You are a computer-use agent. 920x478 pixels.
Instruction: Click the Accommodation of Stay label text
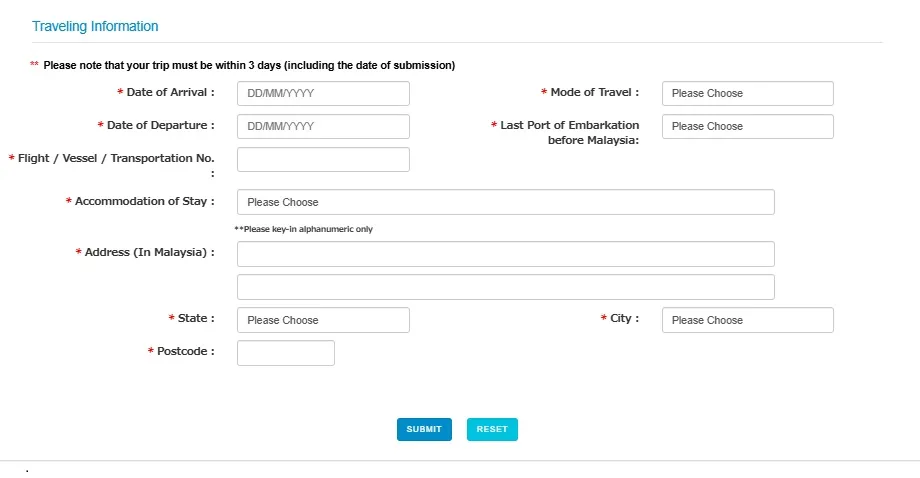click(x=144, y=201)
